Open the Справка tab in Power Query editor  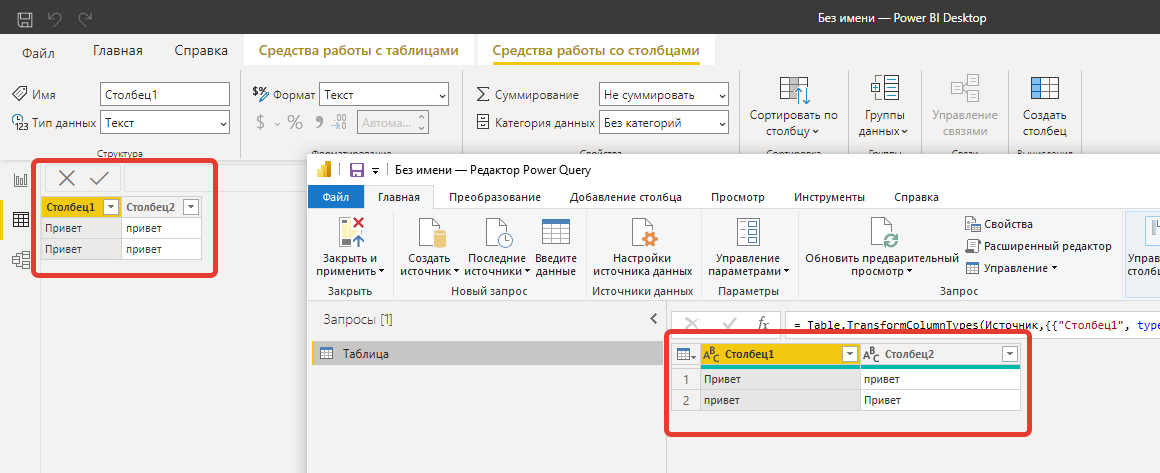[x=917, y=197]
